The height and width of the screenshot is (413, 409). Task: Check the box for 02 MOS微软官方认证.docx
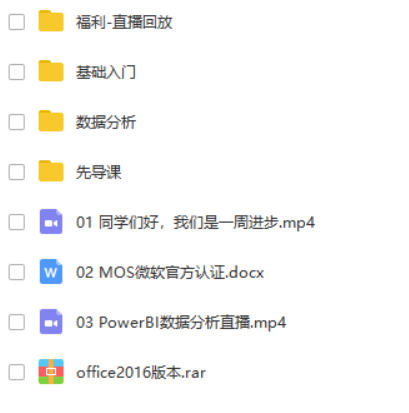pyautogui.click(x=17, y=272)
